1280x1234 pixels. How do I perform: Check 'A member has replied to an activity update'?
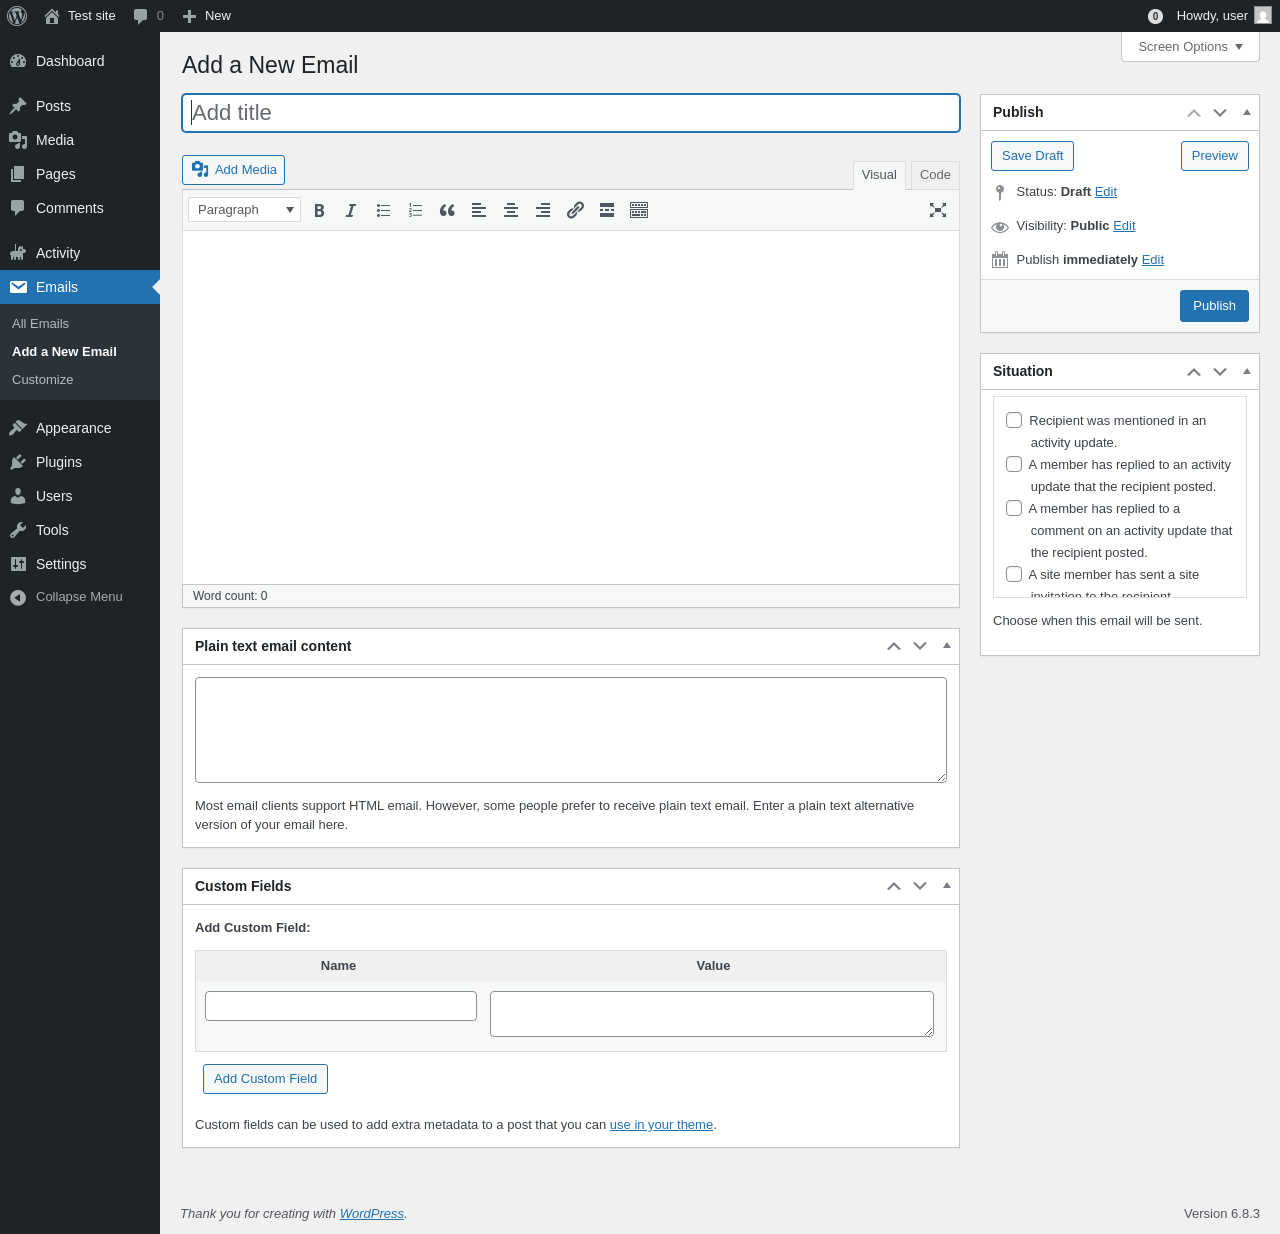(1014, 464)
